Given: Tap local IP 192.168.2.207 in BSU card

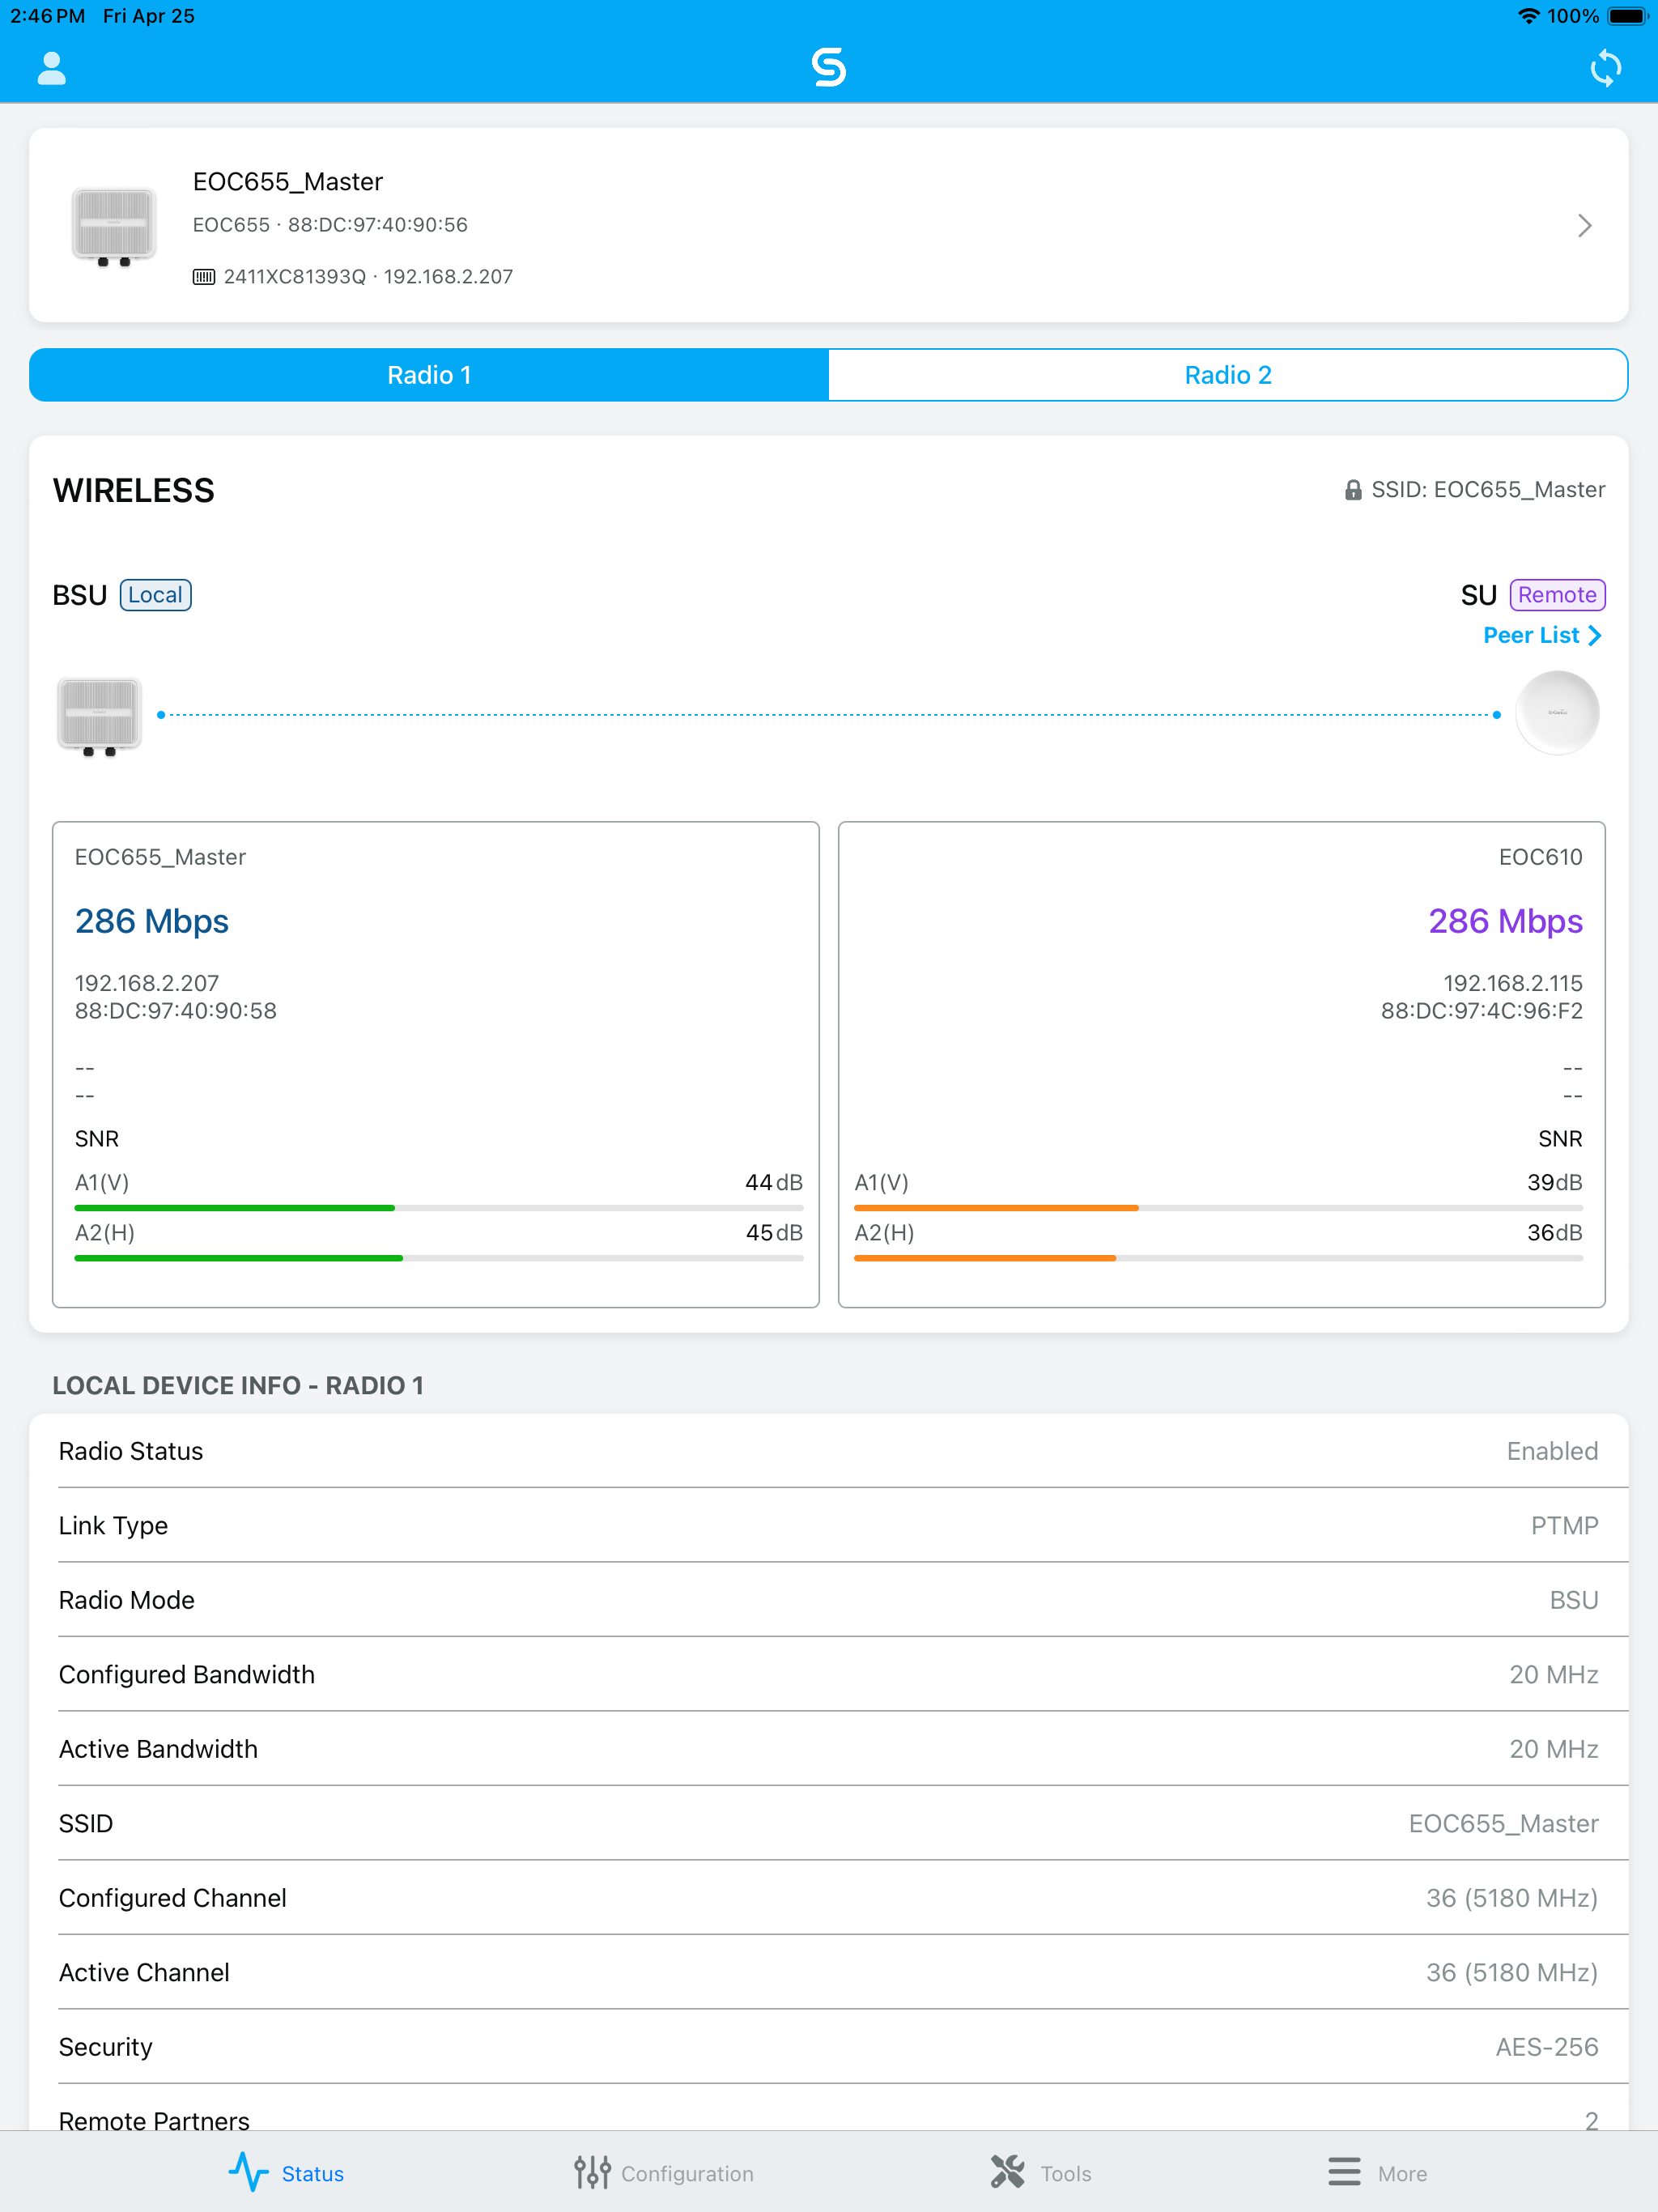Looking at the screenshot, I should pos(147,983).
